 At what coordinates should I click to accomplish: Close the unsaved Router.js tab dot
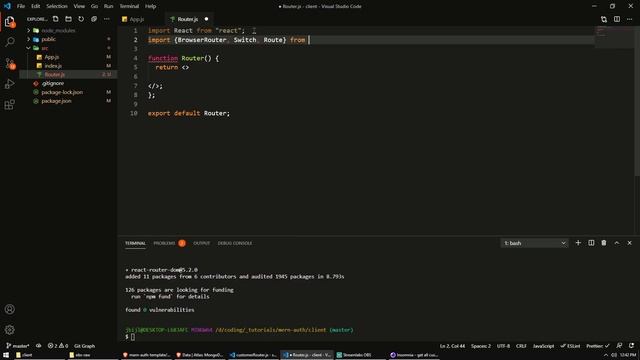pos(206,19)
